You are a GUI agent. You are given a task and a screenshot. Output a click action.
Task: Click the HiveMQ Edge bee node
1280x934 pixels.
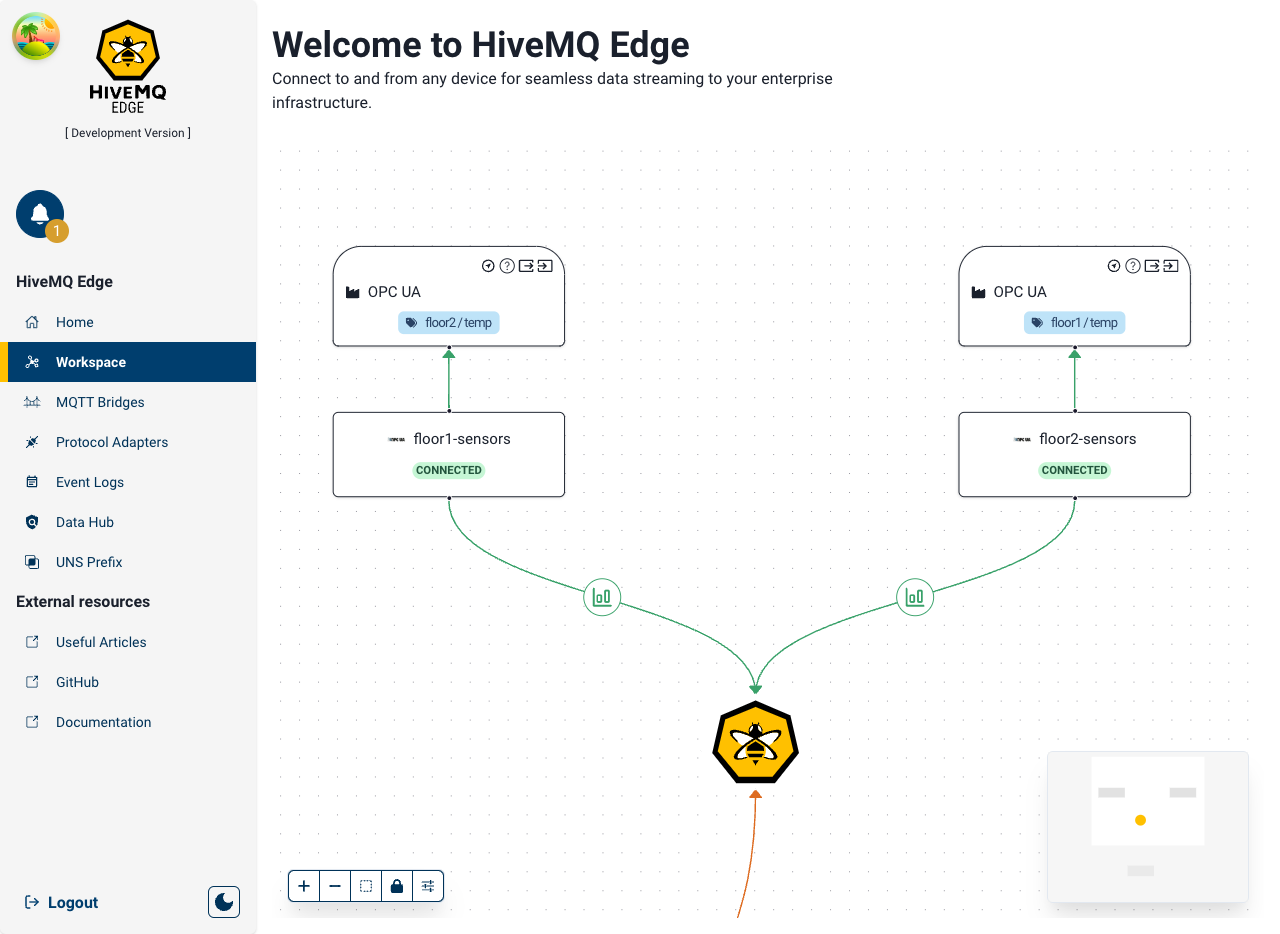(x=756, y=743)
